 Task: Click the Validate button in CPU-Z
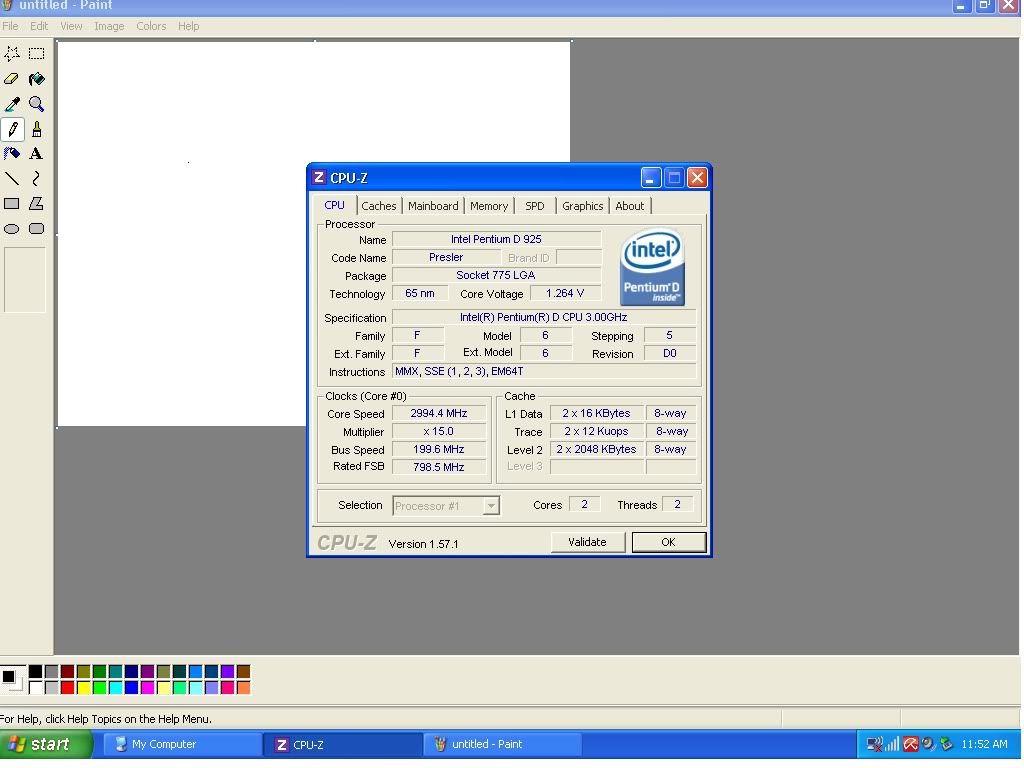coord(588,542)
